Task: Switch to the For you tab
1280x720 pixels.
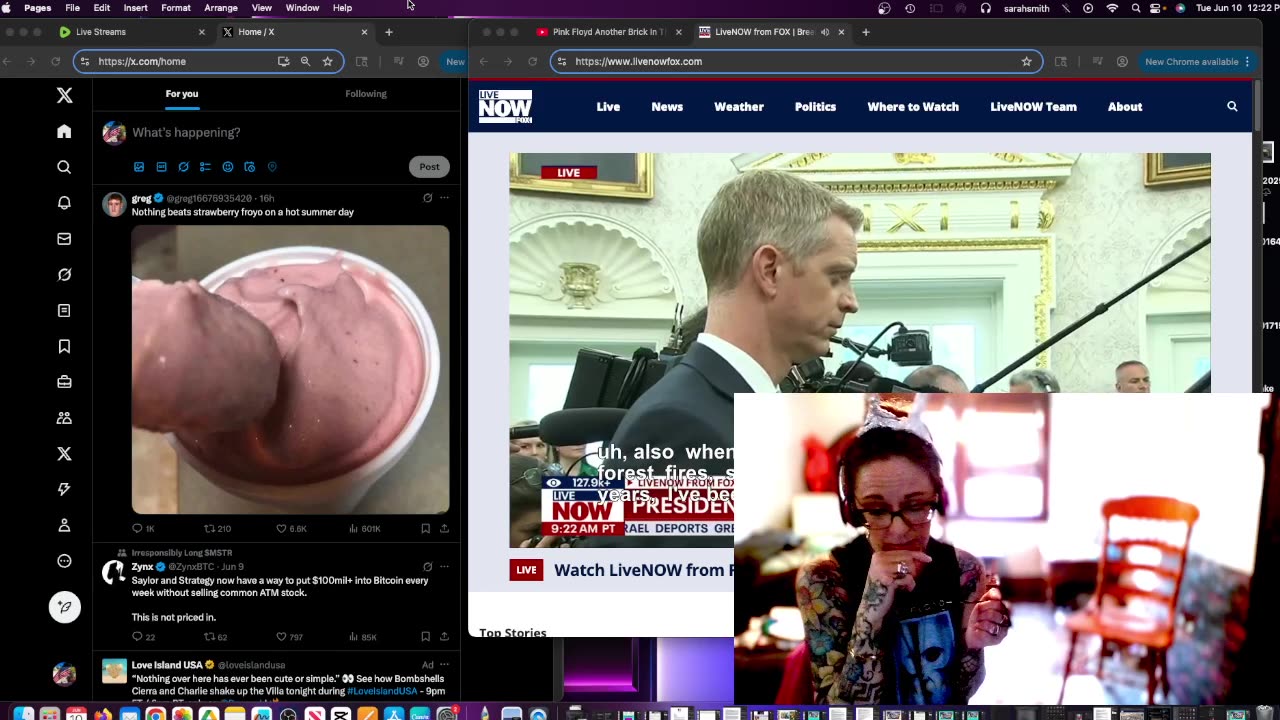Action: click(x=182, y=94)
